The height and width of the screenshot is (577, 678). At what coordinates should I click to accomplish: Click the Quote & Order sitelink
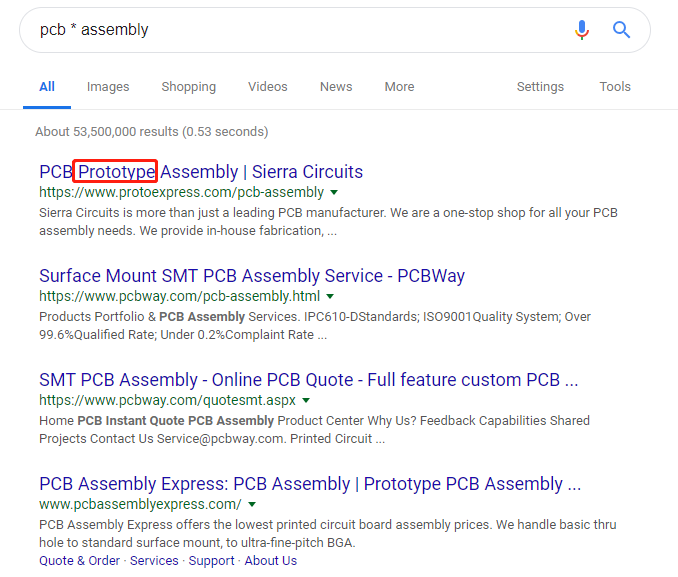[79, 561]
